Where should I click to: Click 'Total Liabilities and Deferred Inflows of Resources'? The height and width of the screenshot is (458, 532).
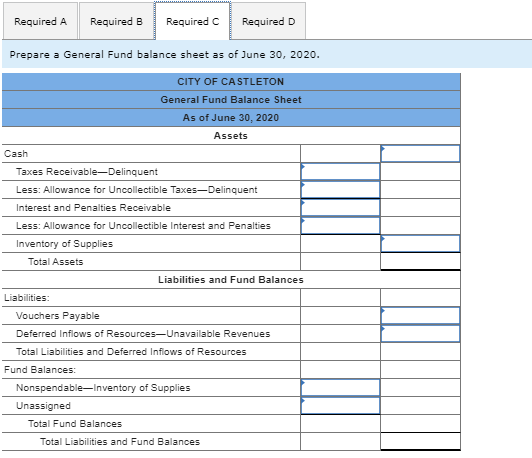pos(131,351)
